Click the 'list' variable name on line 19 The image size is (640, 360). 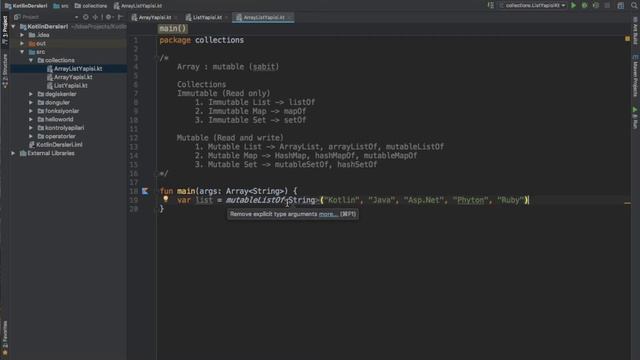pos(204,200)
